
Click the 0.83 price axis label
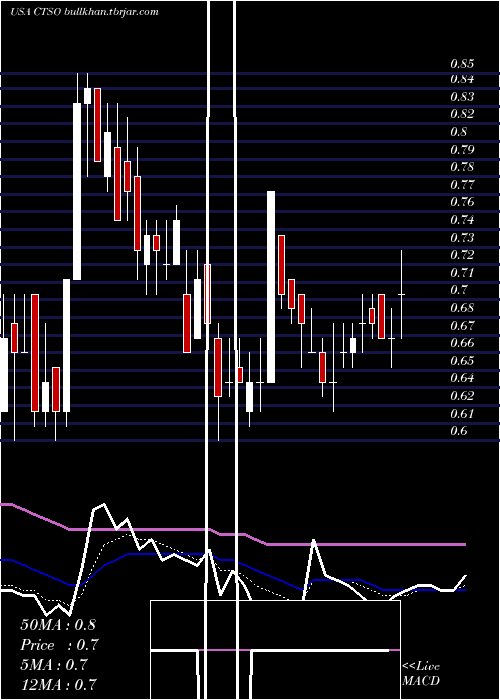(x=462, y=97)
